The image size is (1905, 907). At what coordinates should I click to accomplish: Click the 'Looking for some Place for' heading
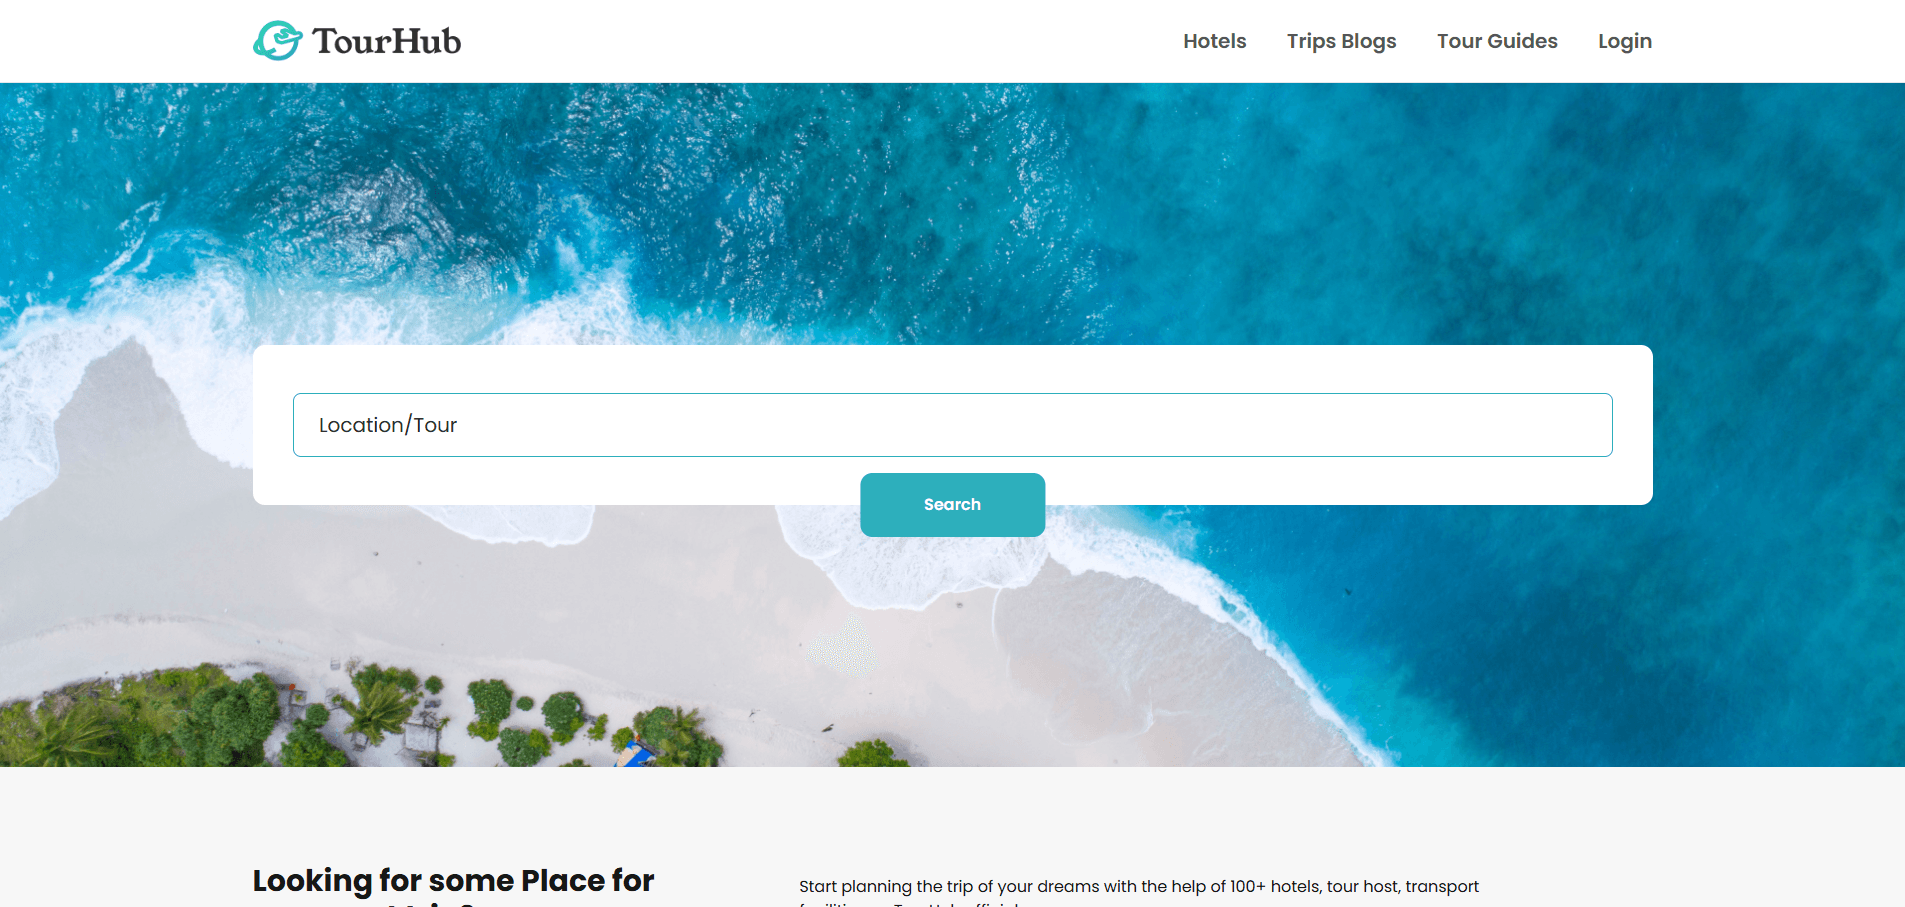pos(453,880)
